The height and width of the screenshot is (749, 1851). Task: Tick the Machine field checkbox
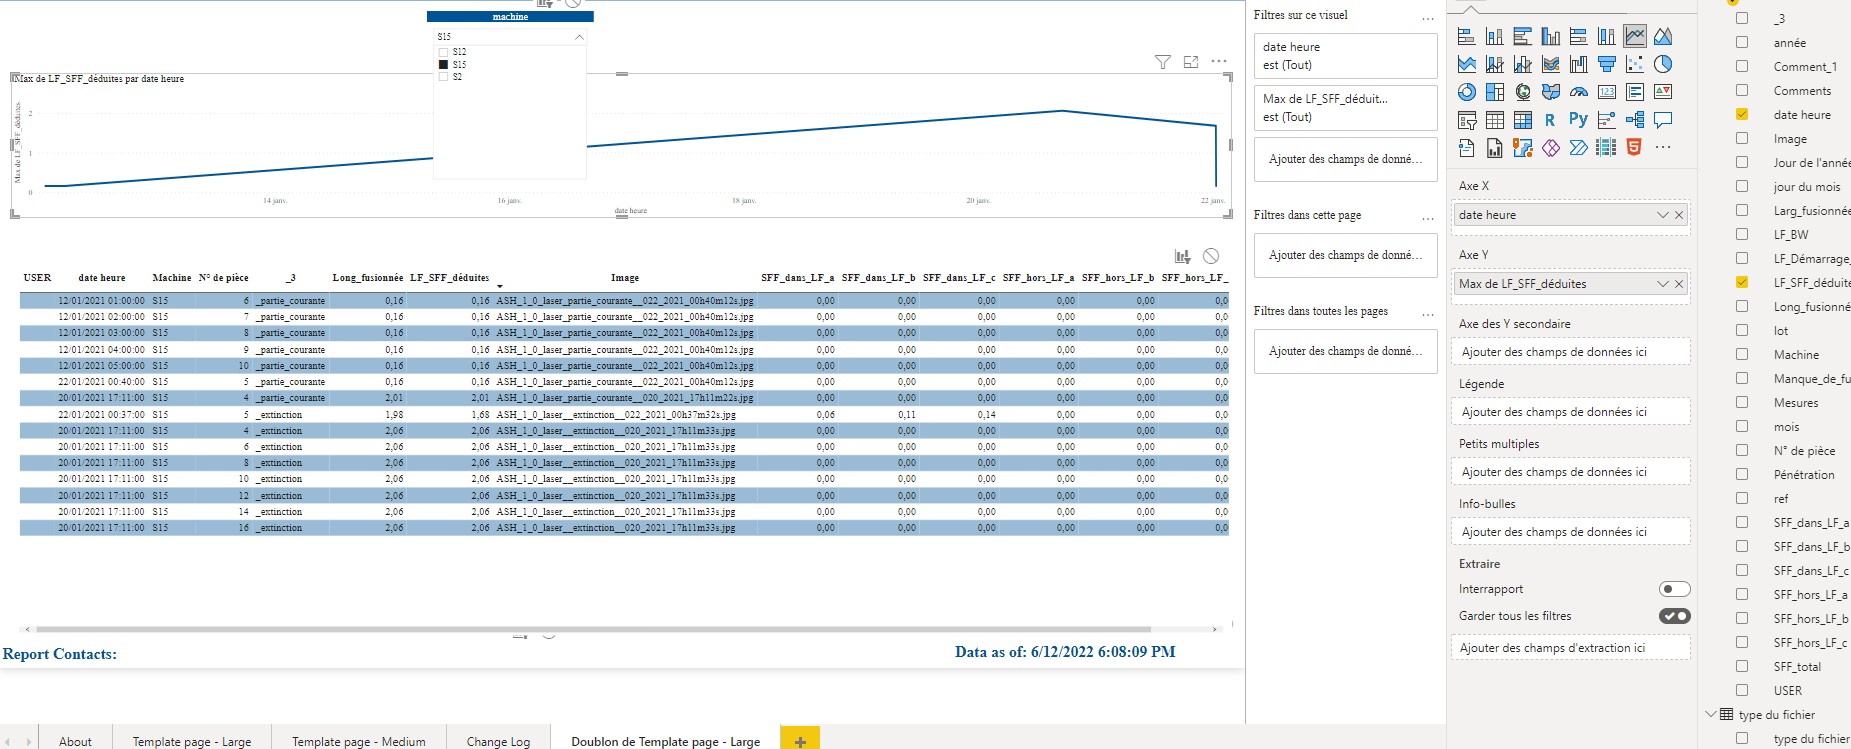click(x=1742, y=354)
